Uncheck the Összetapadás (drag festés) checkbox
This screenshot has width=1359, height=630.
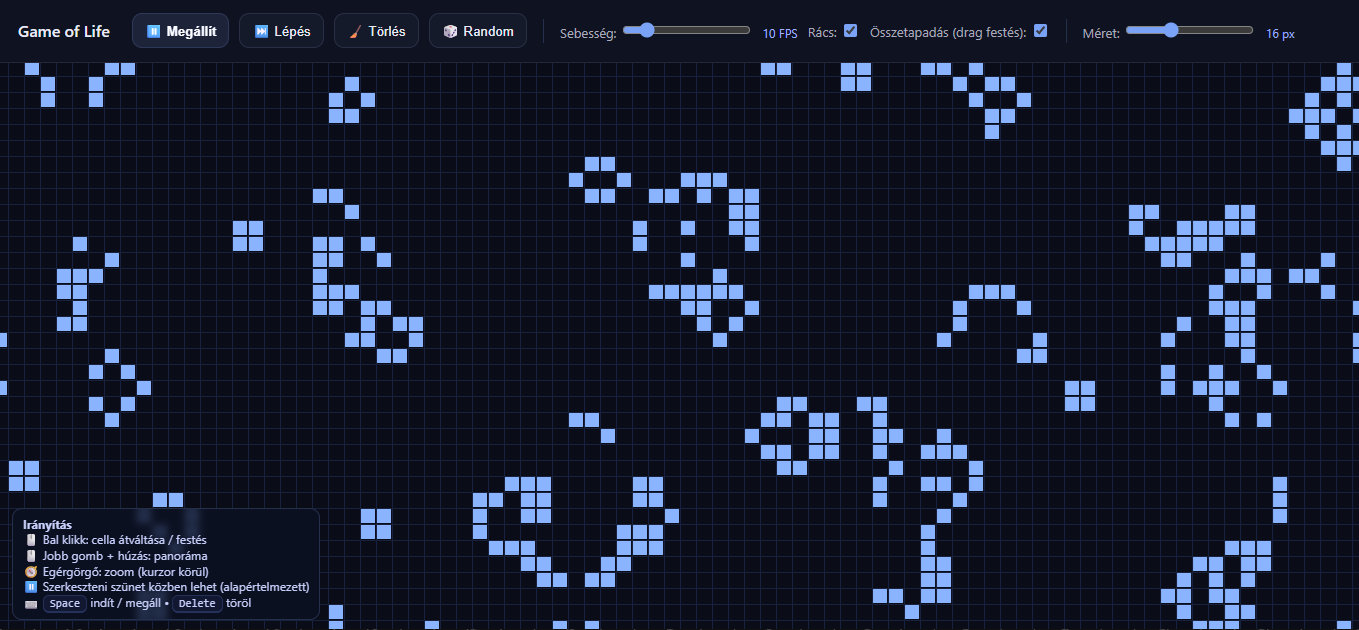pos(1040,31)
